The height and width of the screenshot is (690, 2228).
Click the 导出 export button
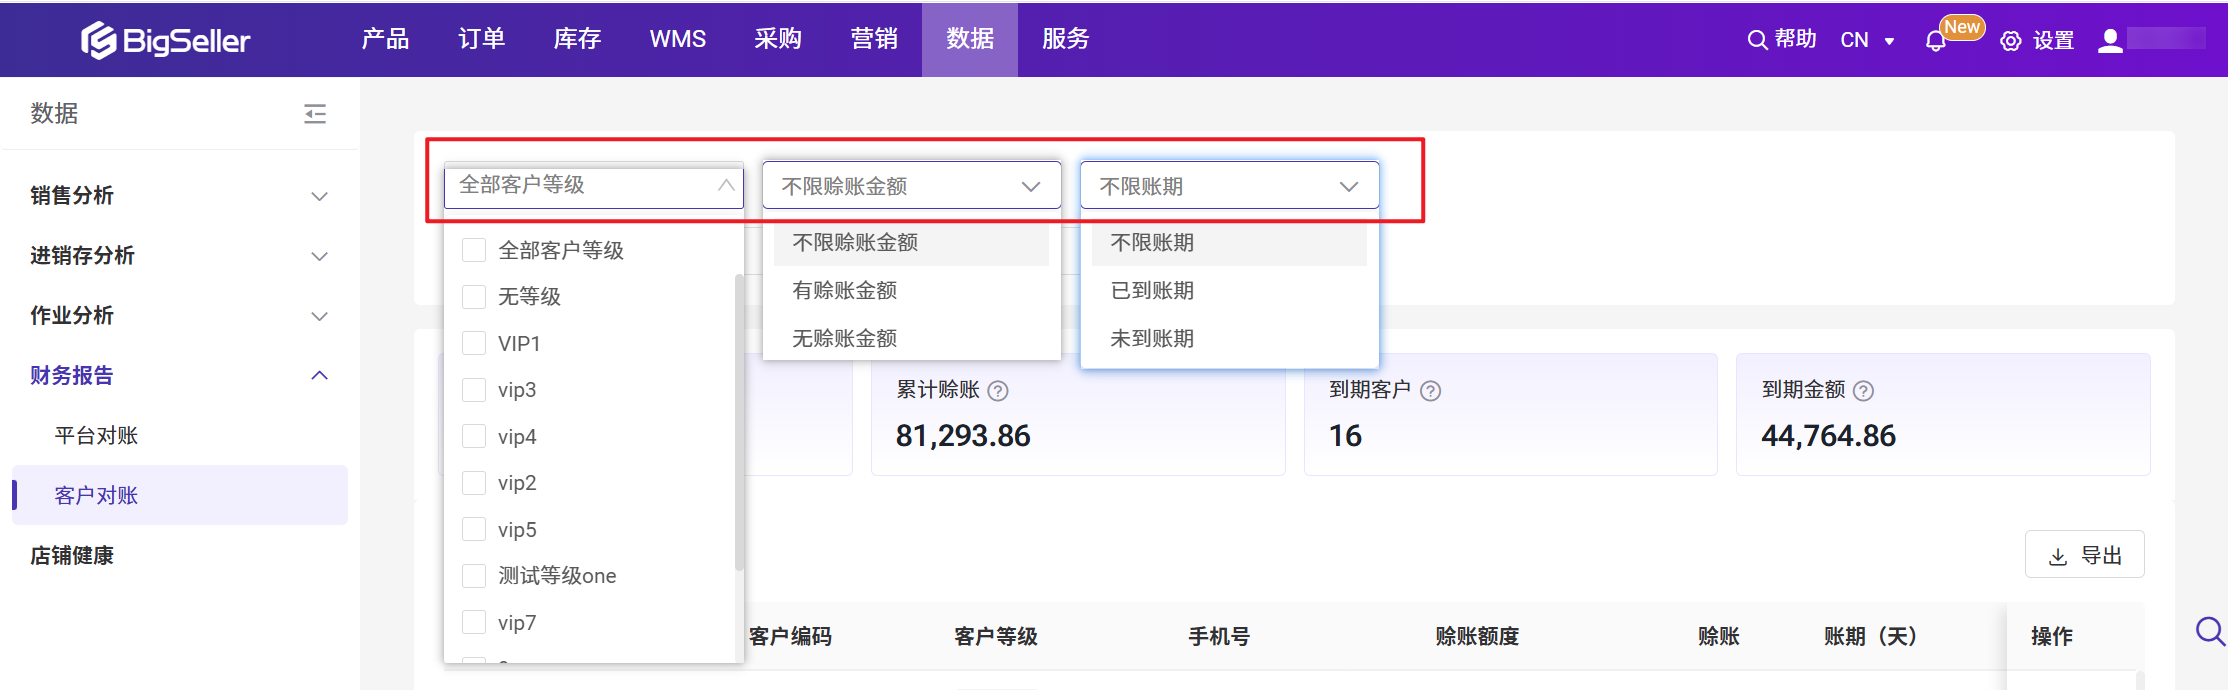[2084, 555]
